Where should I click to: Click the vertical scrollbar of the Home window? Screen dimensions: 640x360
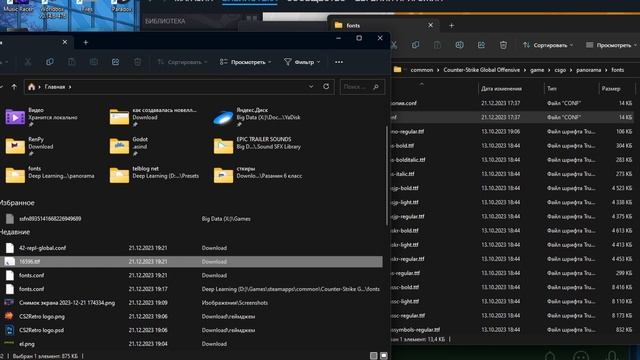(x=387, y=176)
